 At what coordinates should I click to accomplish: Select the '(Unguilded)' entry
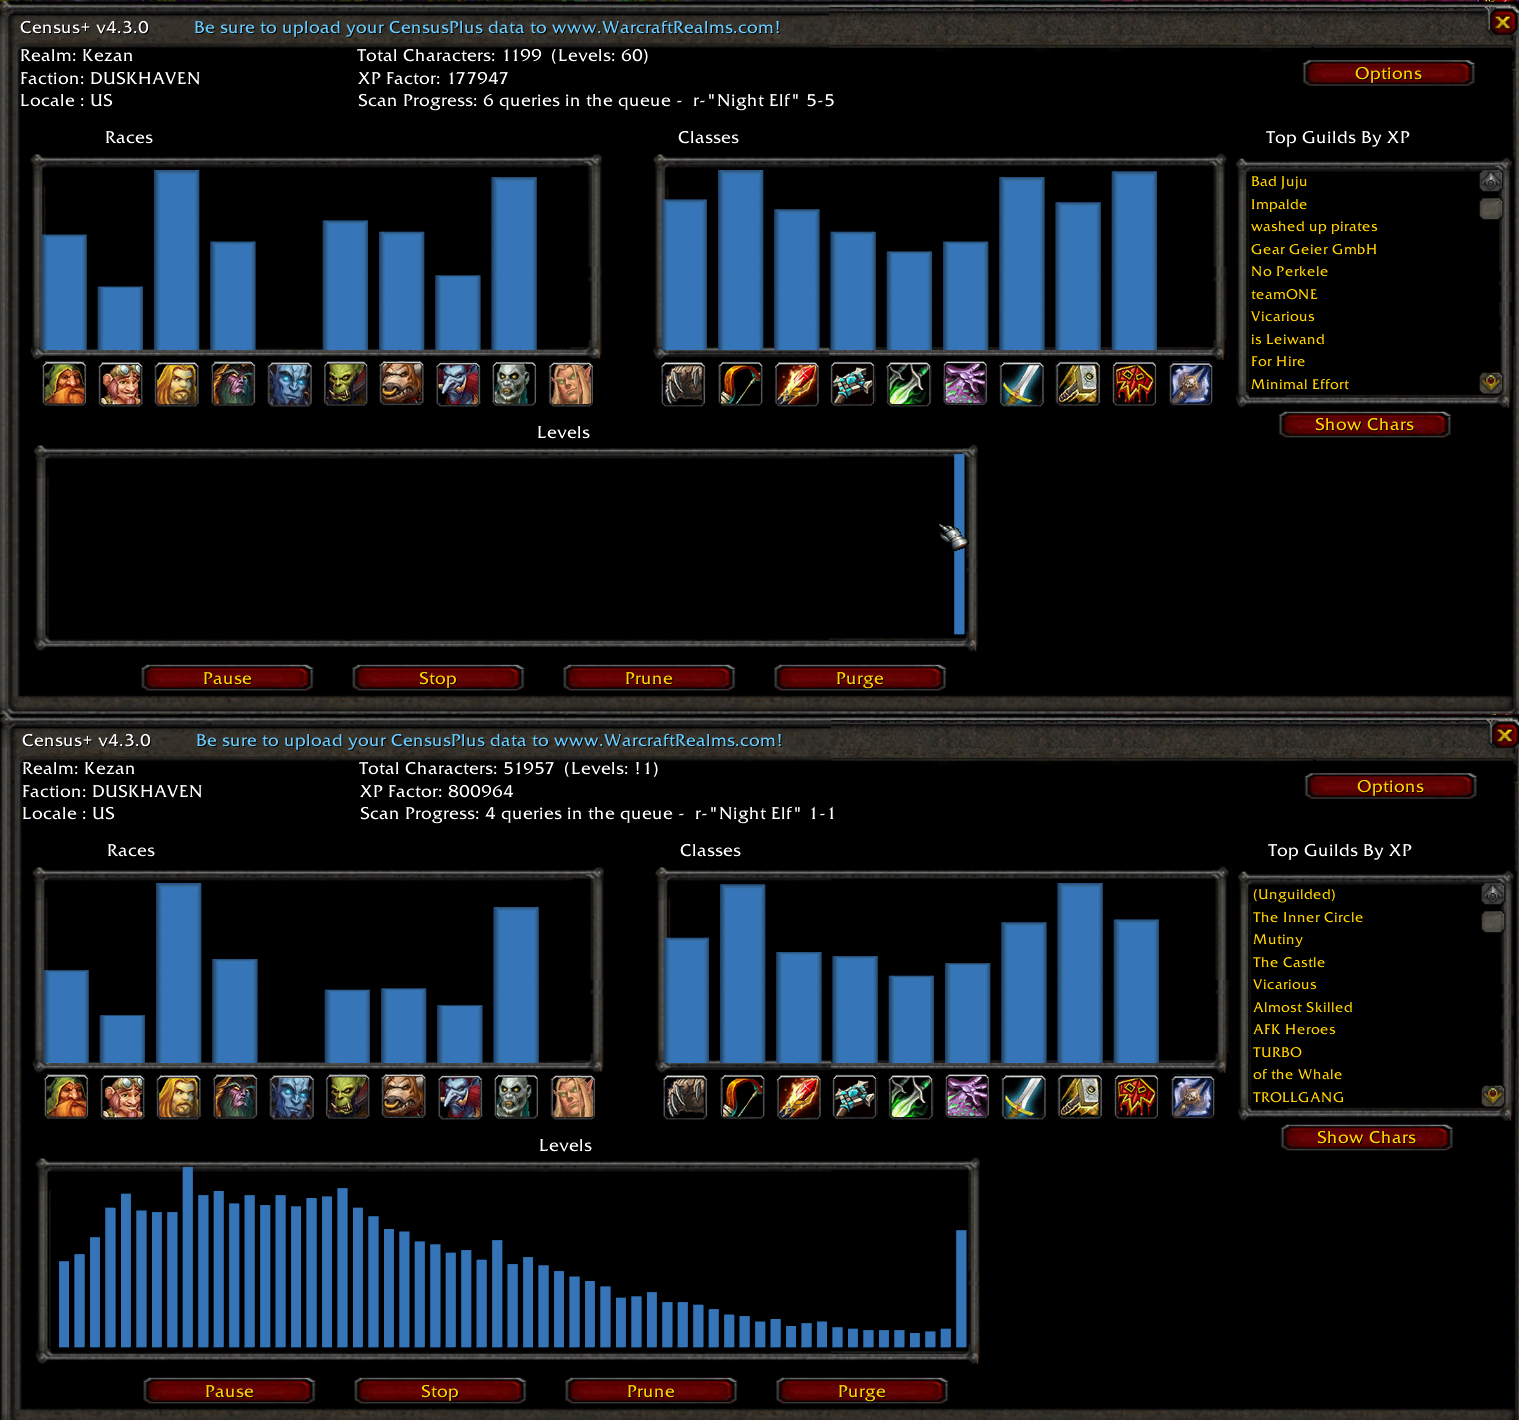click(1294, 894)
